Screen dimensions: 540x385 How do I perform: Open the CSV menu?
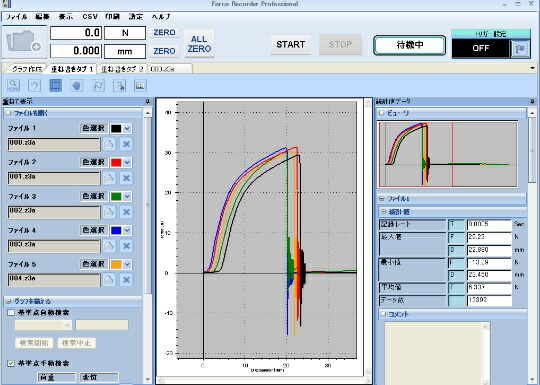coord(90,17)
